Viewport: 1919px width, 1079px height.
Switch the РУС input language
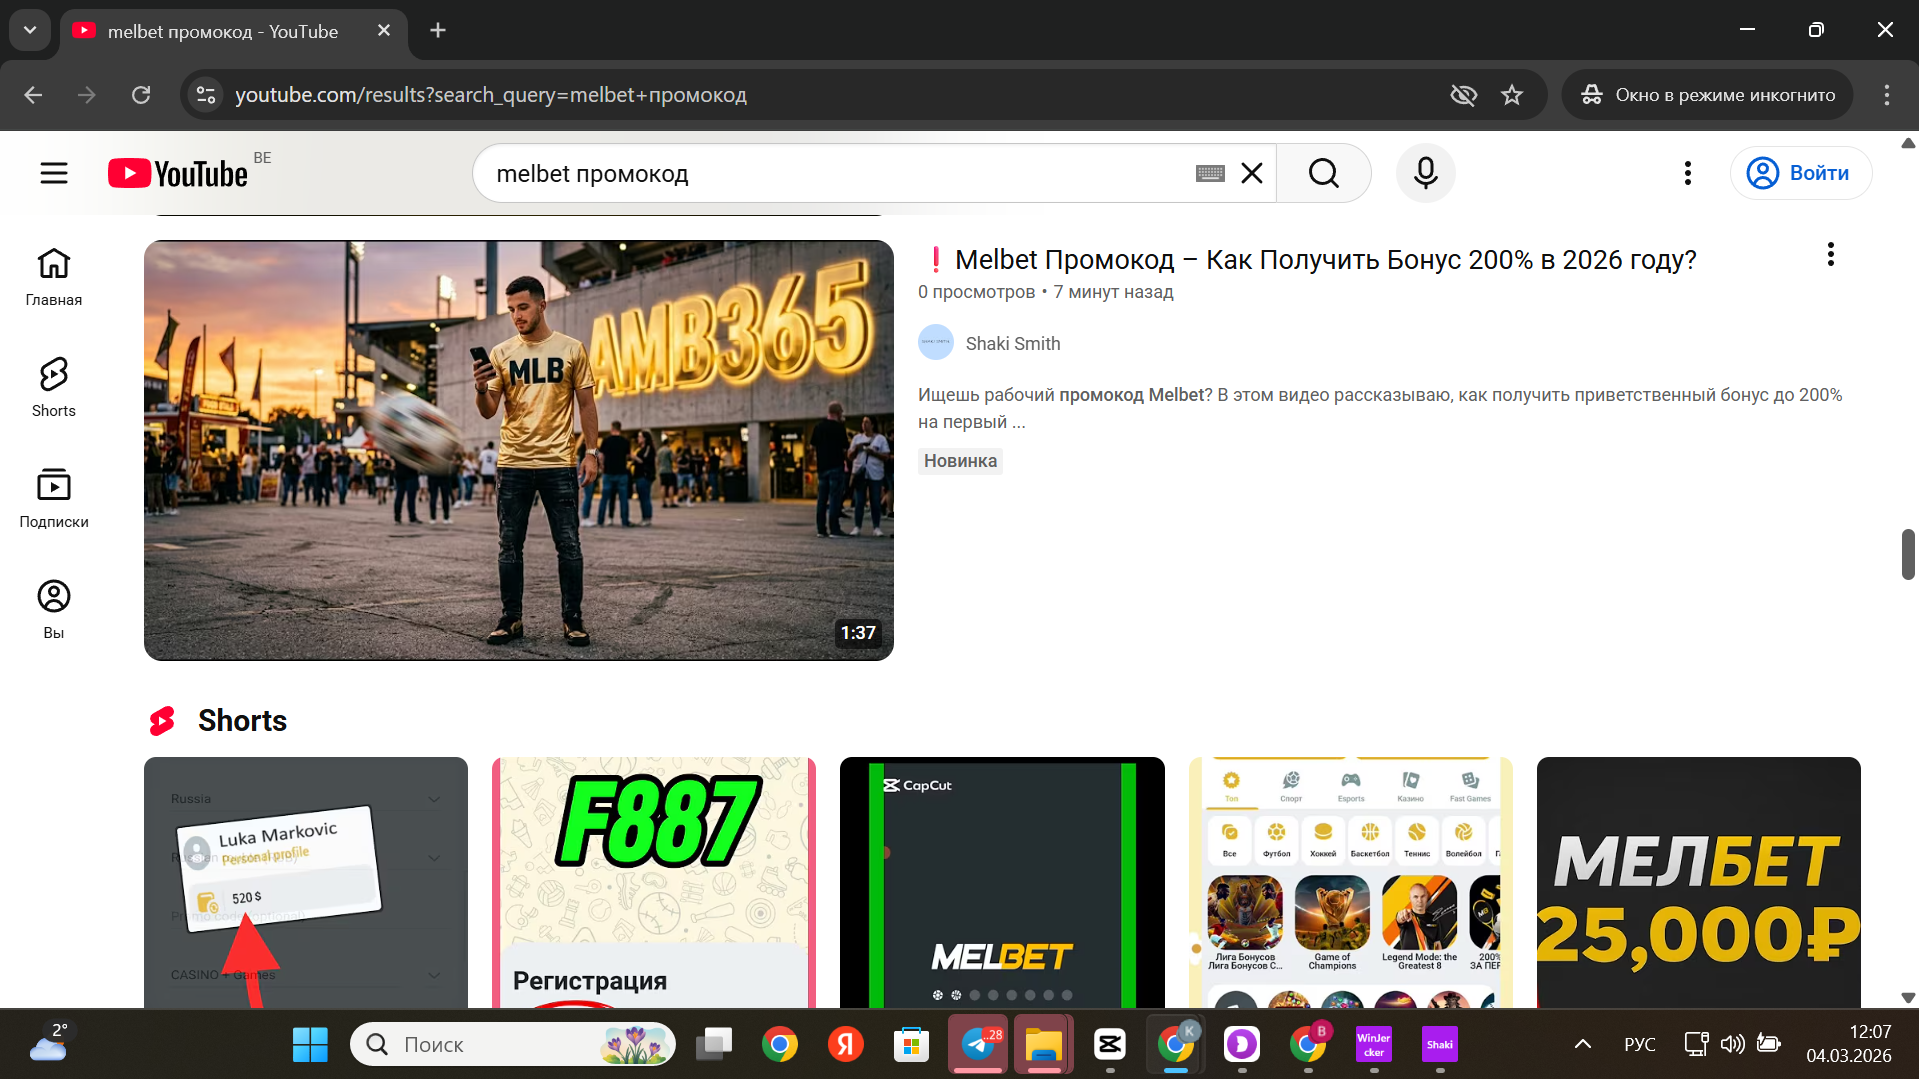coord(1640,1044)
